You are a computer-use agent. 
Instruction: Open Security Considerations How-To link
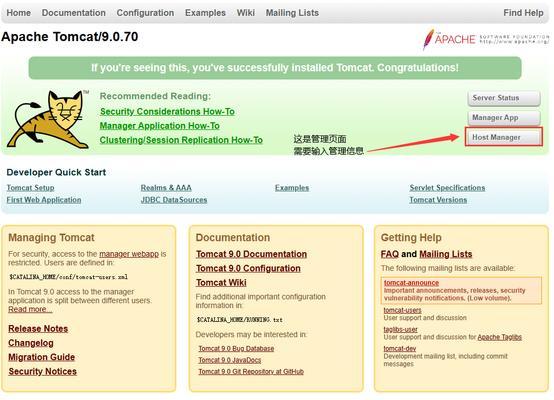167,112
